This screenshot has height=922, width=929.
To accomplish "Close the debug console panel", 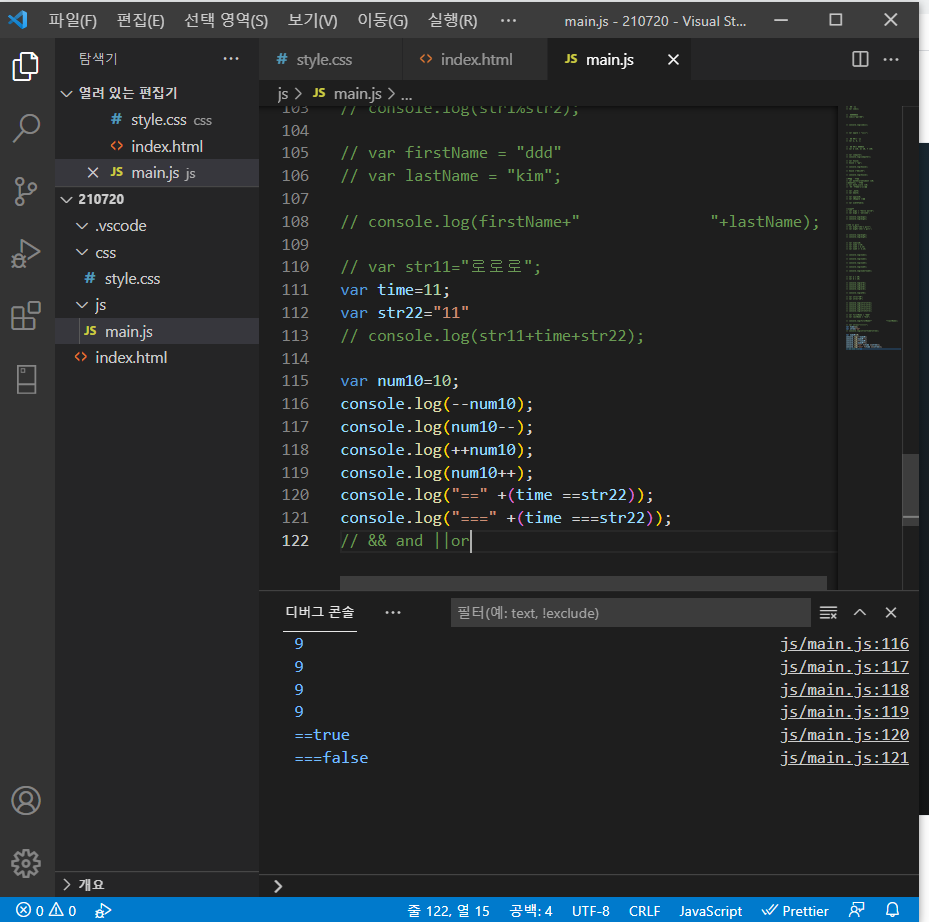I will click(x=891, y=612).
